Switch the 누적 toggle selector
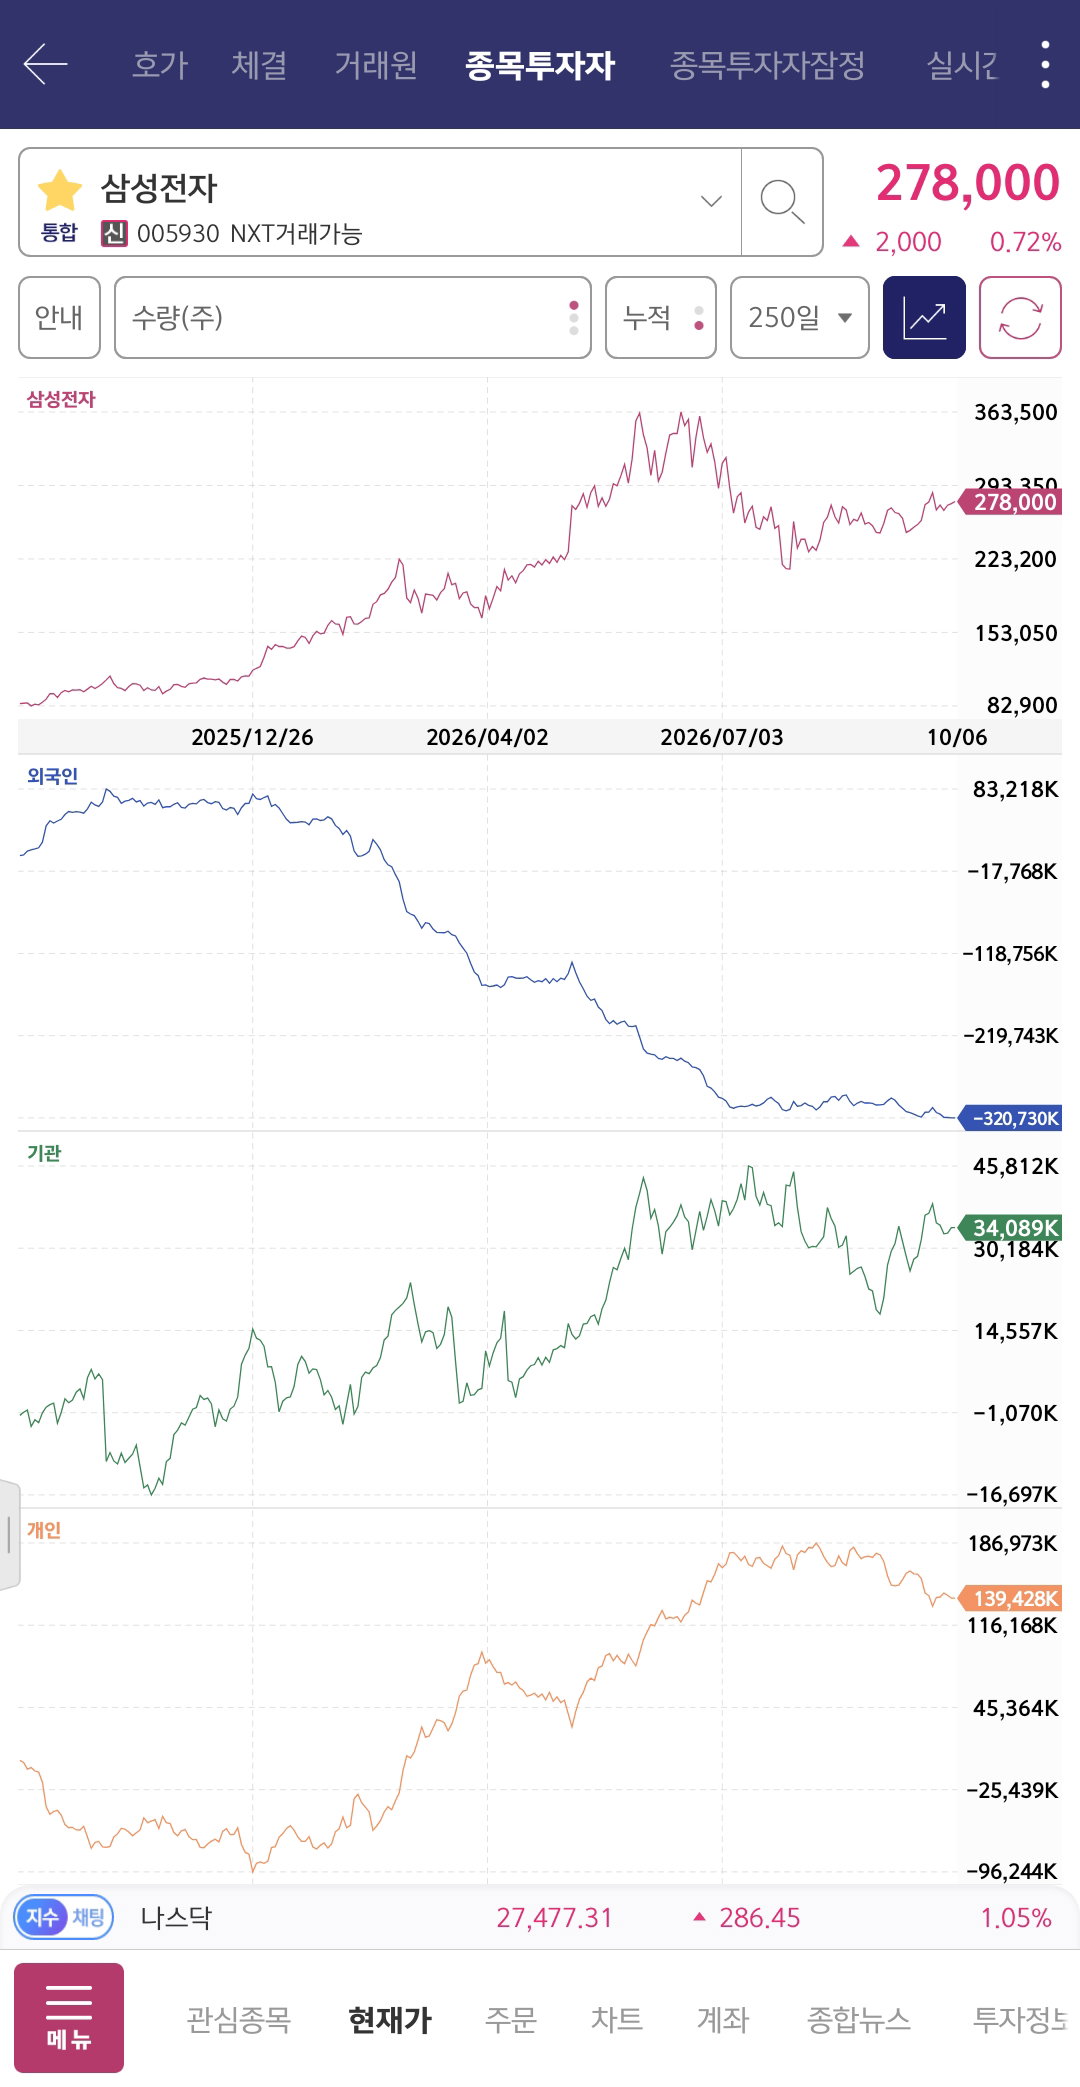This screenshot has height=2087, width=1080. point(661,318)
